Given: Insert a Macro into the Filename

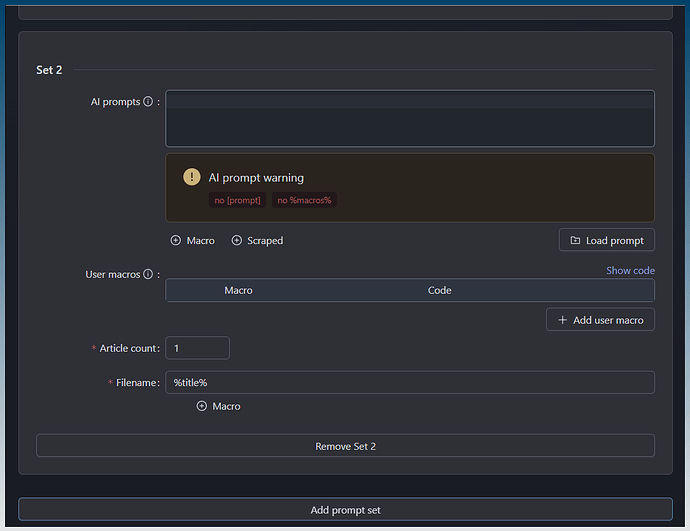Looking at the screenshot, I should coord(219,406).
